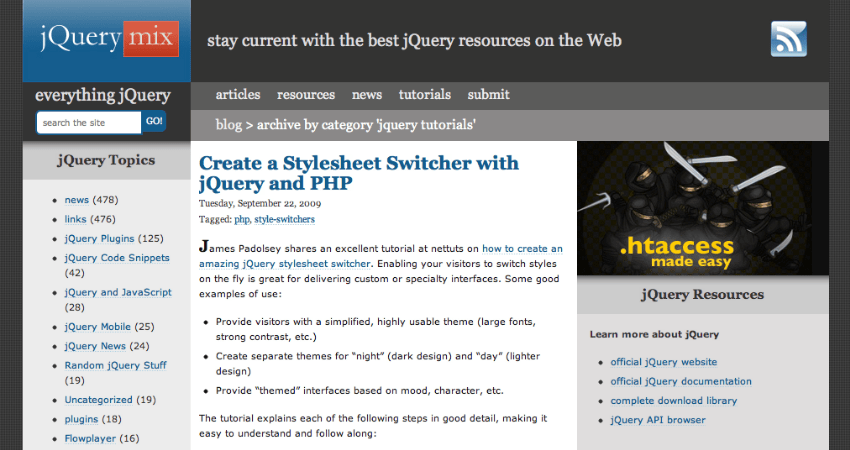Click the jQuery Topics heading
The image size is (850, 450).
click(106, 160)
